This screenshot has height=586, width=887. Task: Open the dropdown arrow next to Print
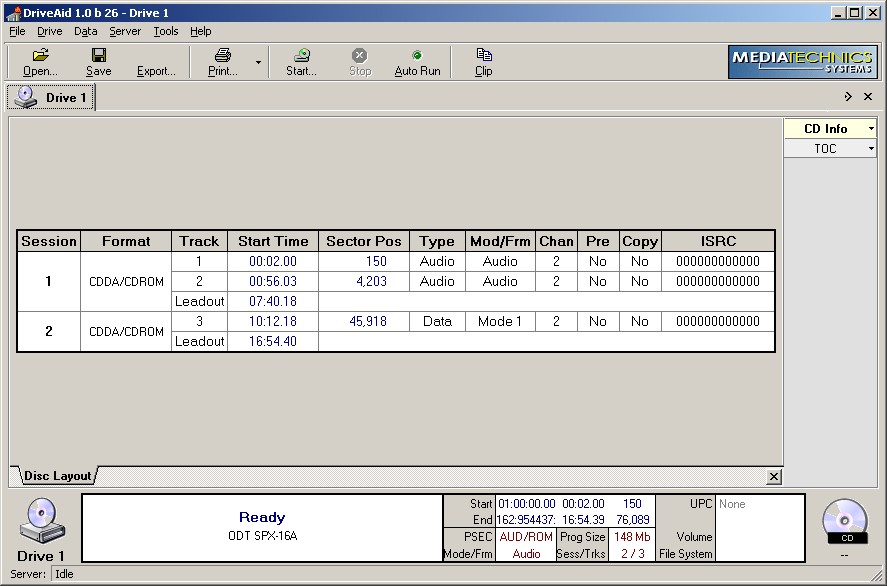pos(258,62)
